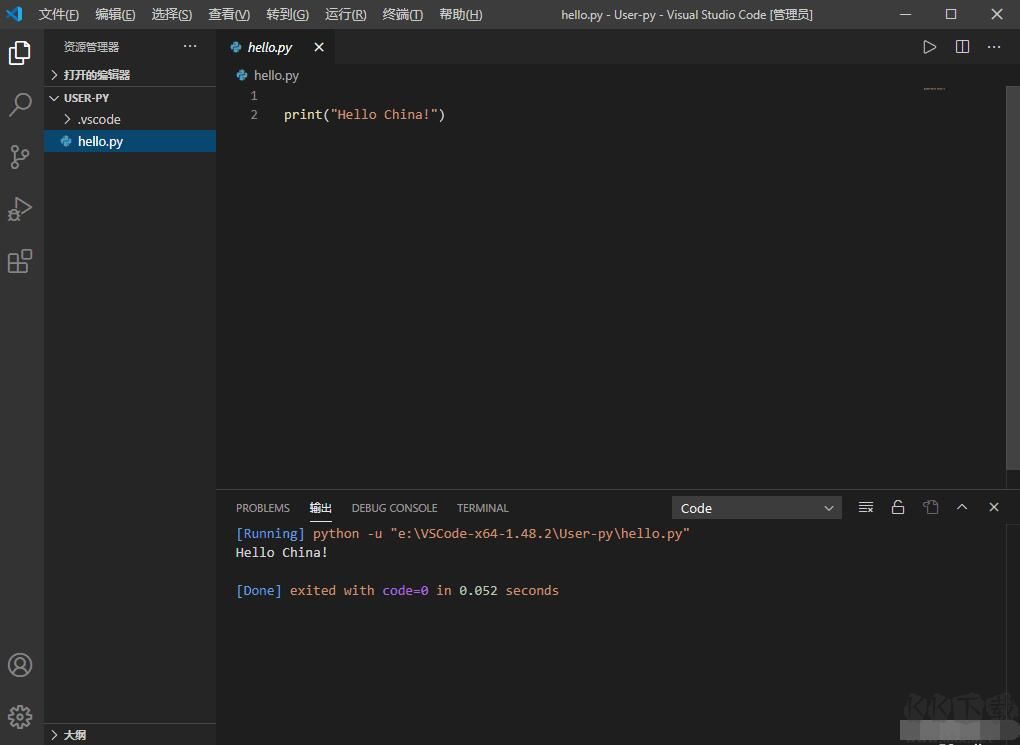Viewport: 1020px width, 745px height.
Task: Maximize the bottom panel with the chevron
Action: [x=962, y=507]
